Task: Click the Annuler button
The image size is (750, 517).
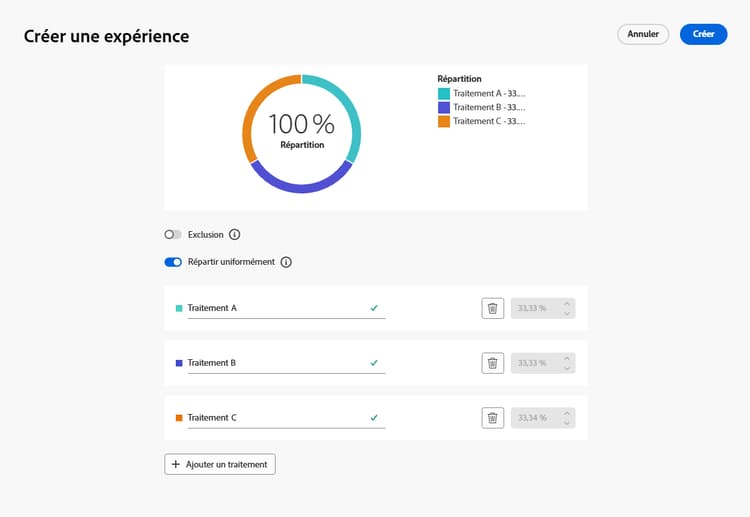Action: point(643,34)
